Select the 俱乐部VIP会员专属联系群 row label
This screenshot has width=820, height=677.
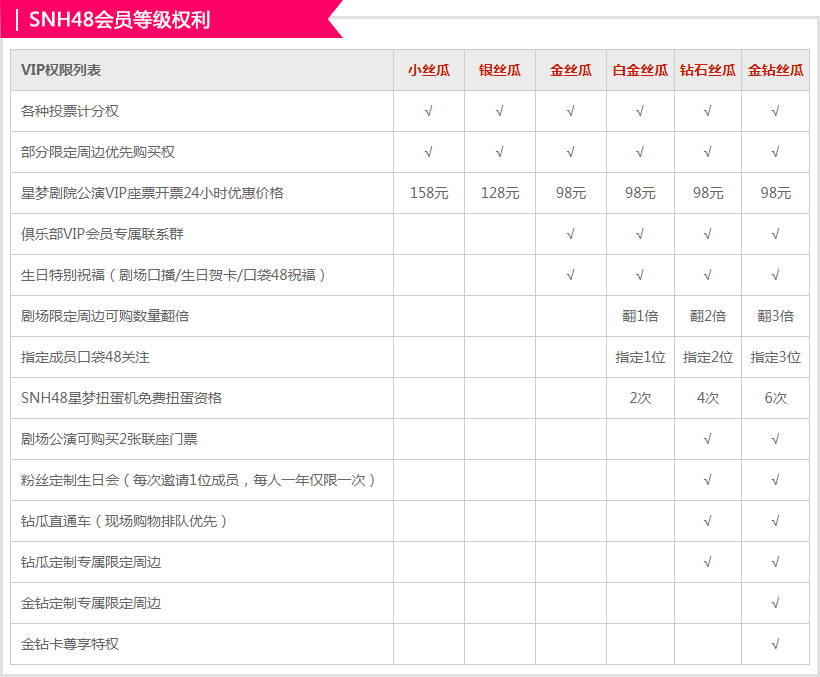tap(102, 234)
